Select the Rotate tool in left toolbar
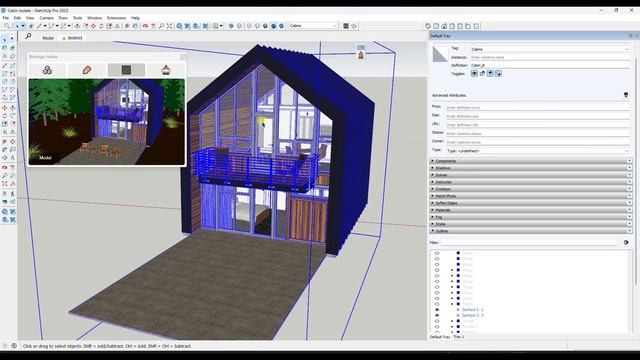The image size is (640, 360). [4, 116]
